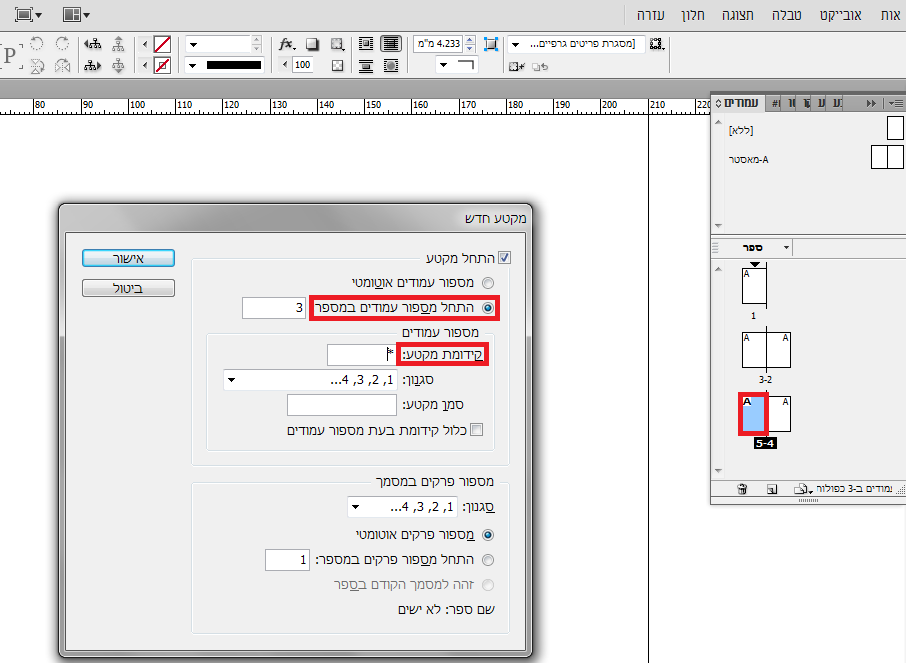The width and height of the screenshot is (906, 663).
Task: Apply drop shadow icon
Action: click(x=313, y=44)
